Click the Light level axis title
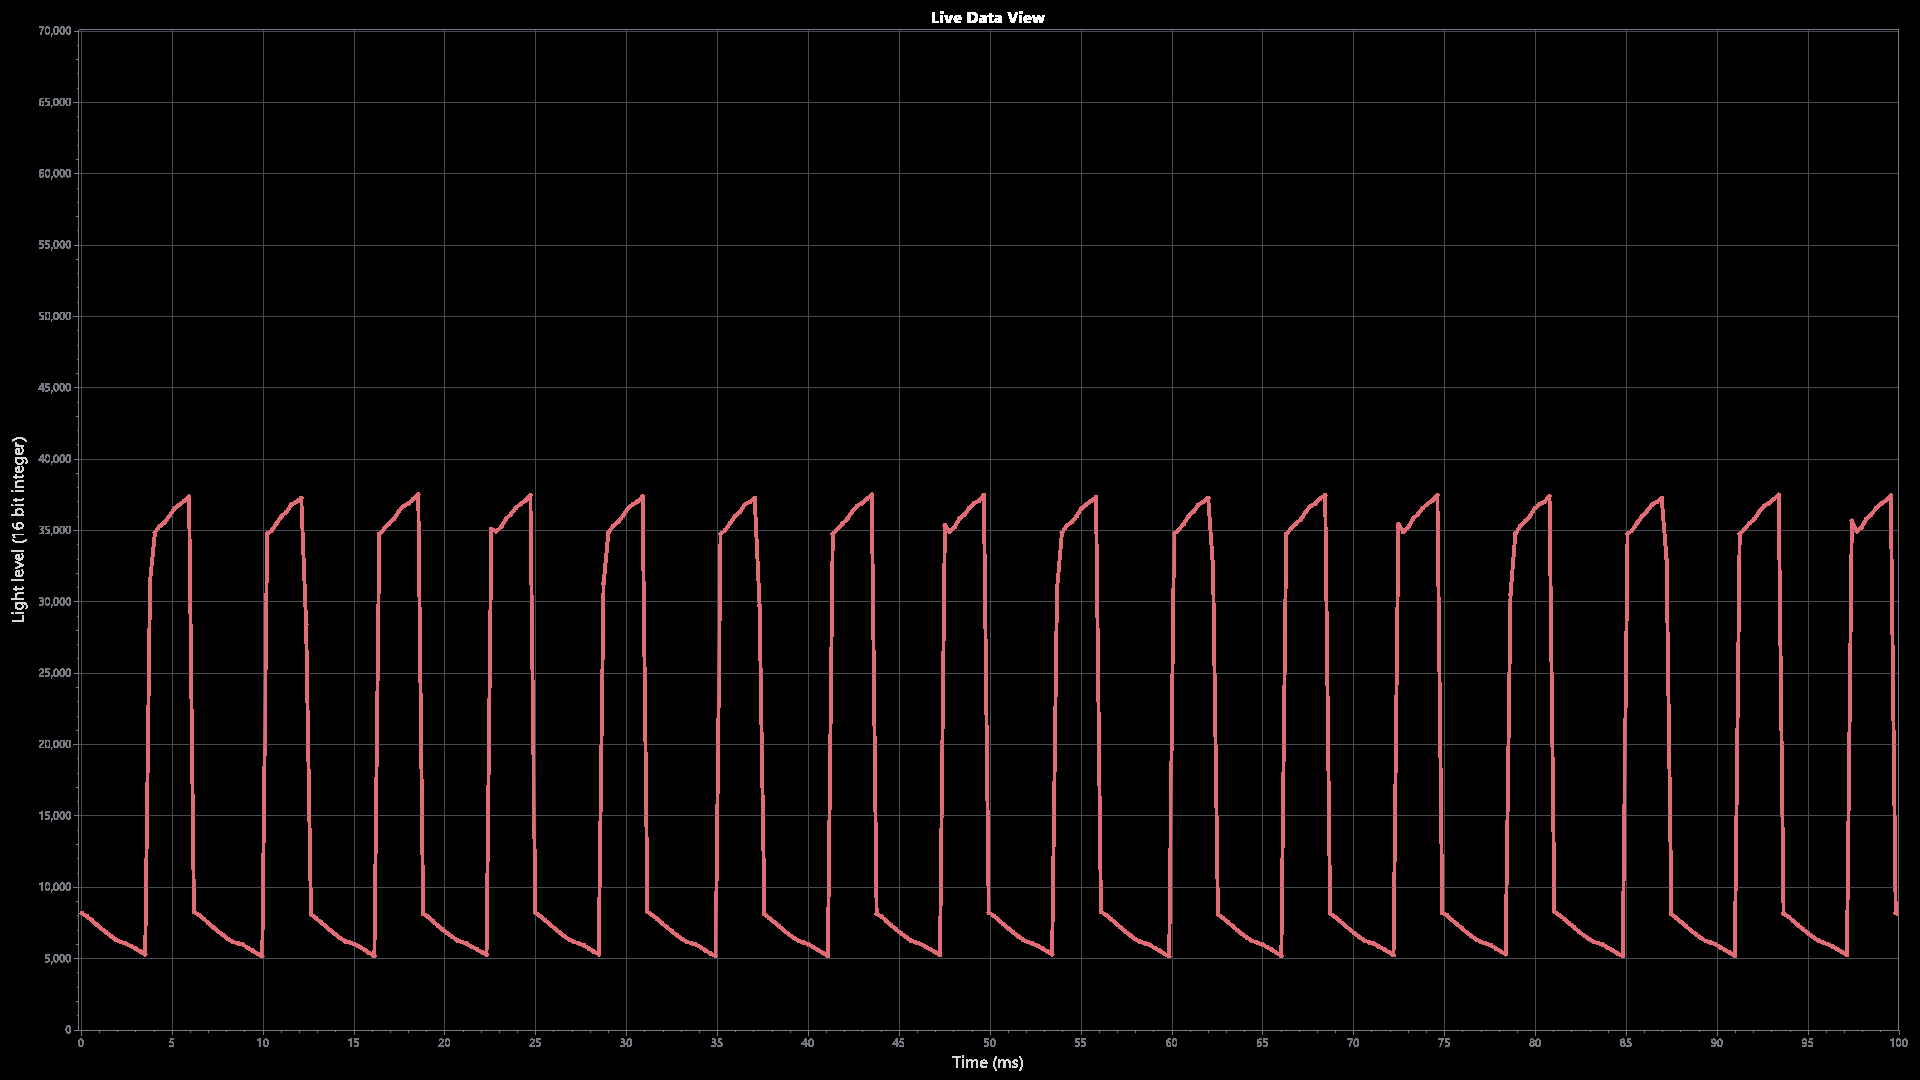This screenshot has width=1920, height=1080. (x=18, y=530)
